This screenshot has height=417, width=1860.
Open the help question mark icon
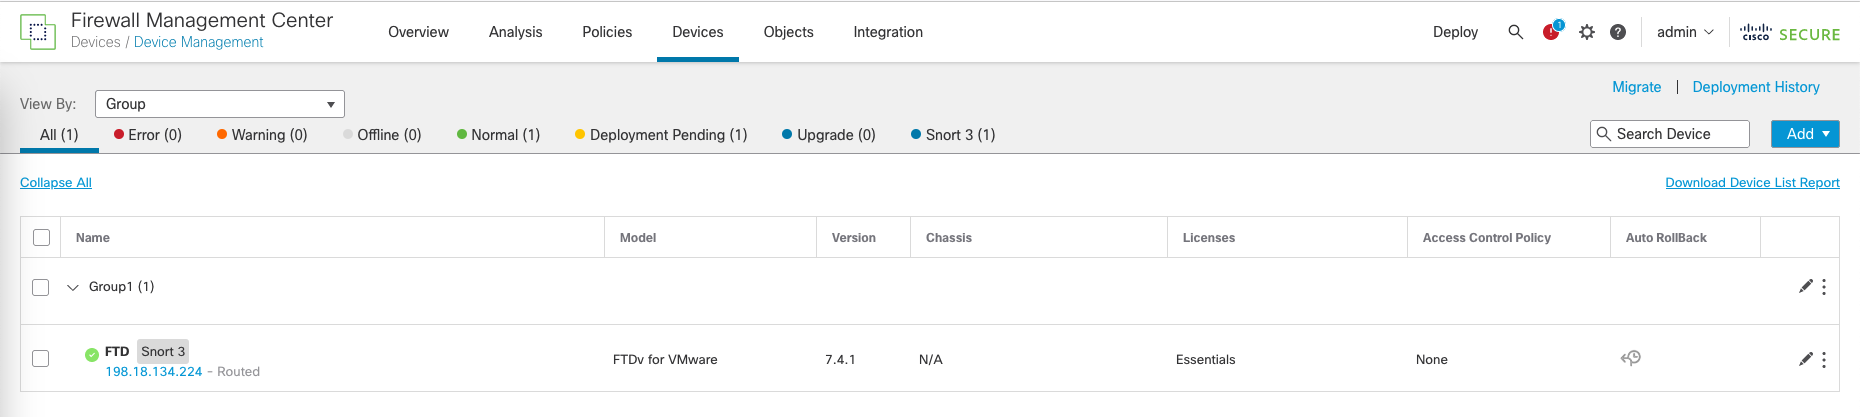pyautogui.click(x=1618, y=32)
